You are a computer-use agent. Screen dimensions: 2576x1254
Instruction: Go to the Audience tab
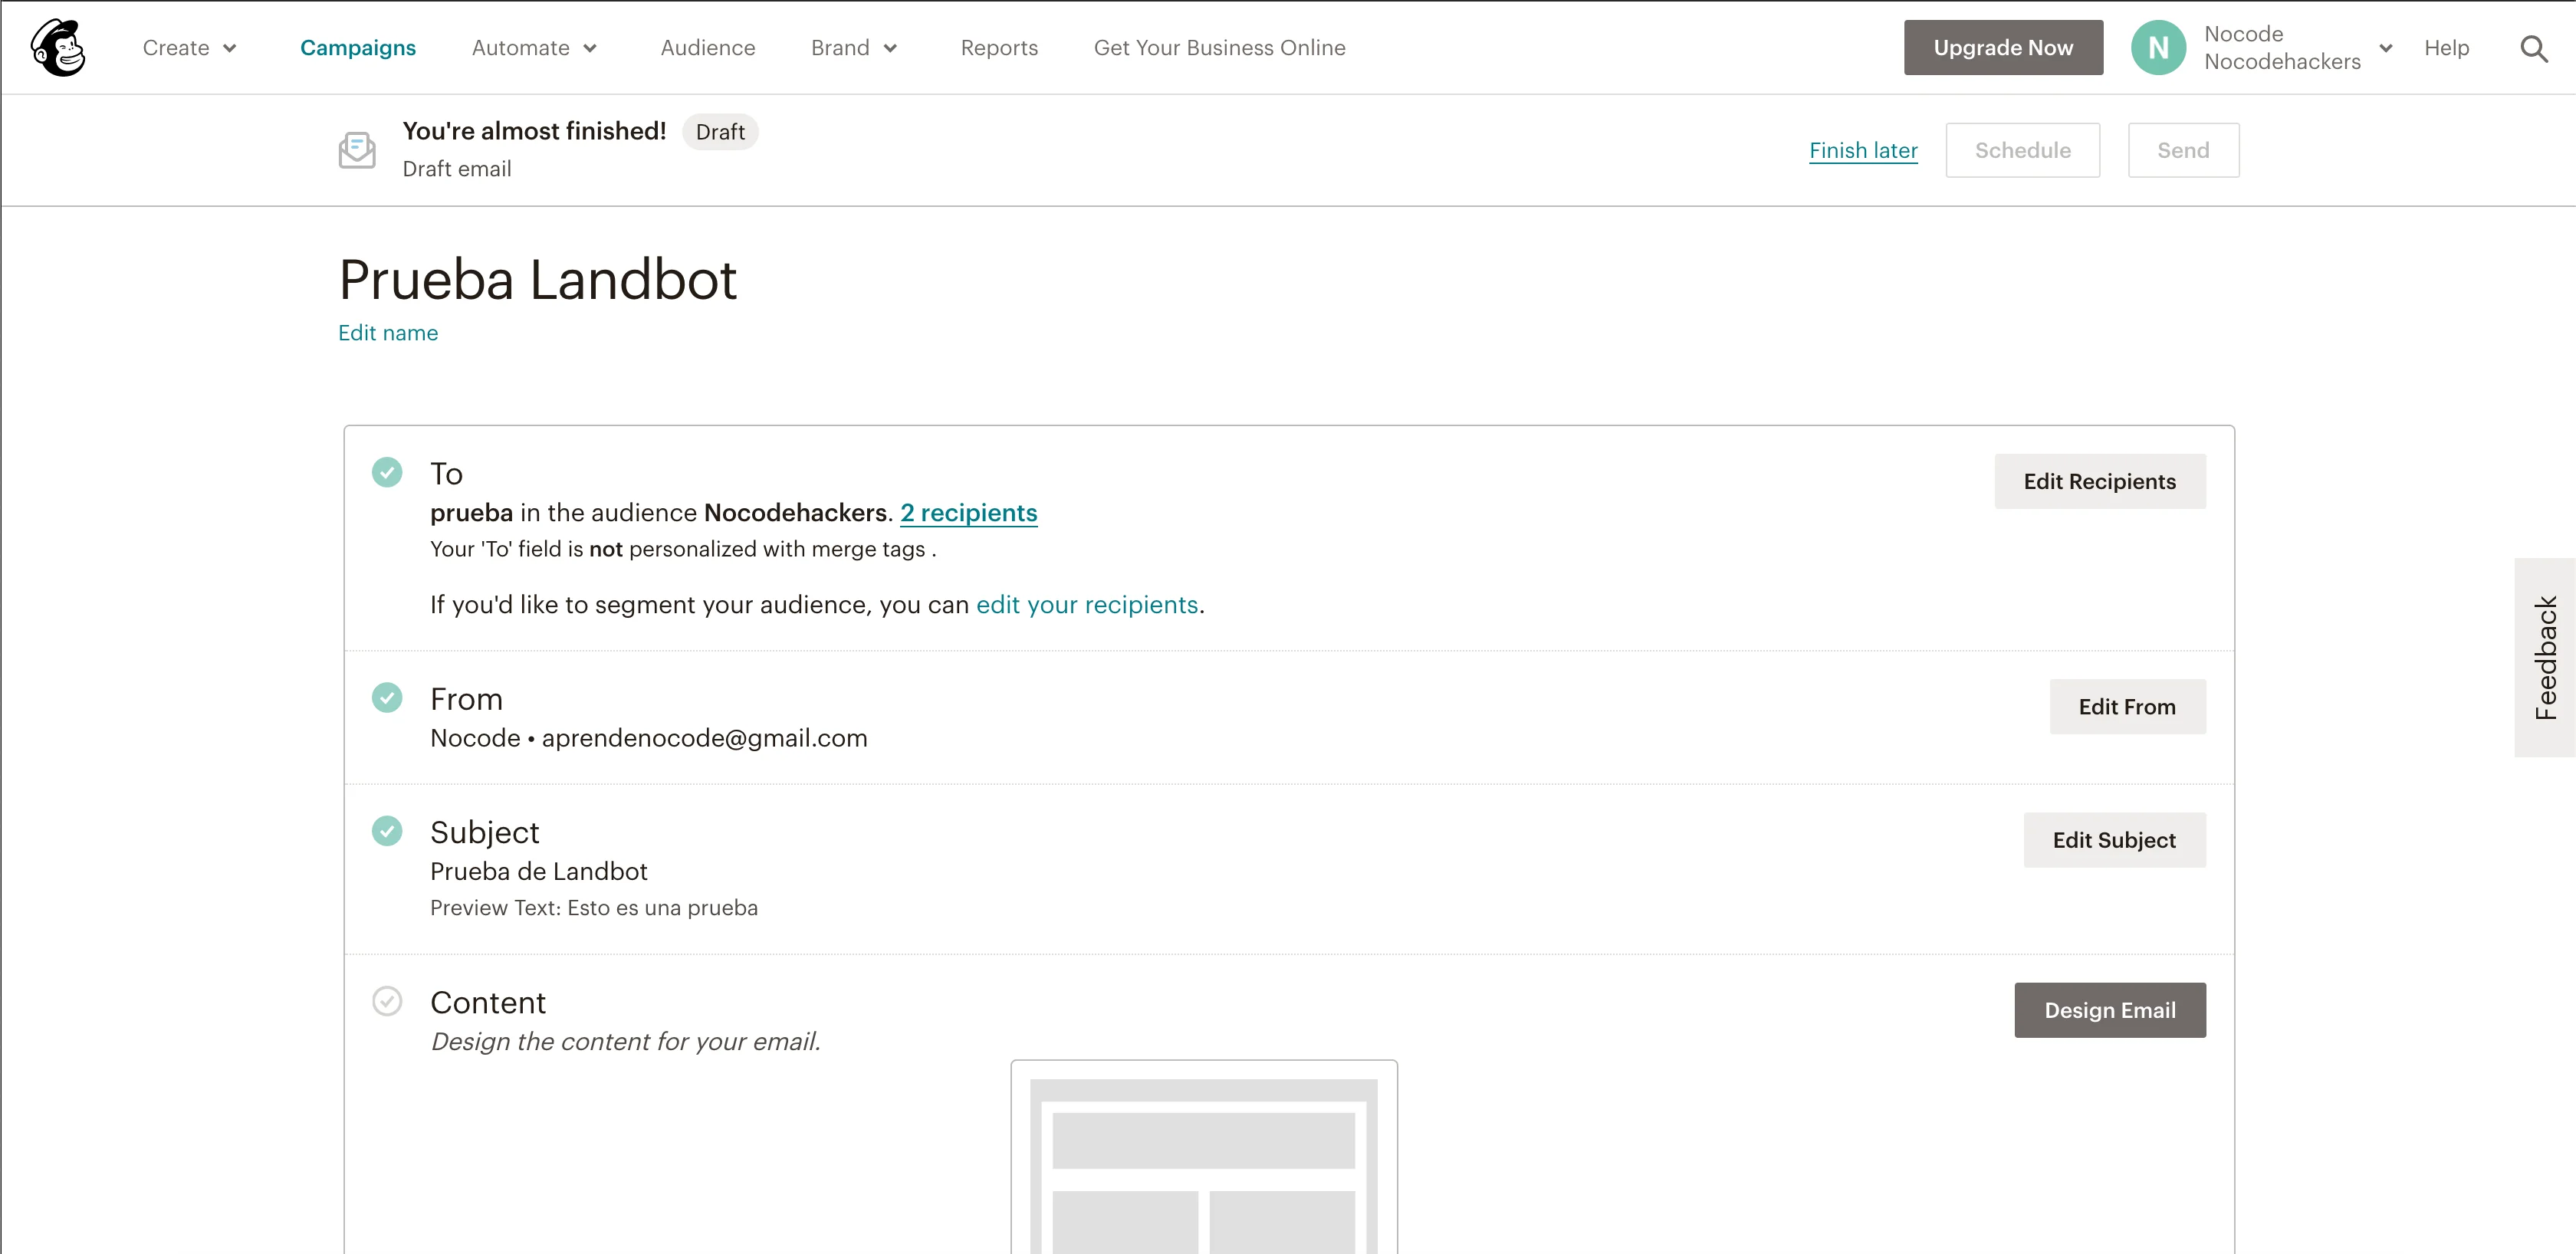click(x=707, y=48)
